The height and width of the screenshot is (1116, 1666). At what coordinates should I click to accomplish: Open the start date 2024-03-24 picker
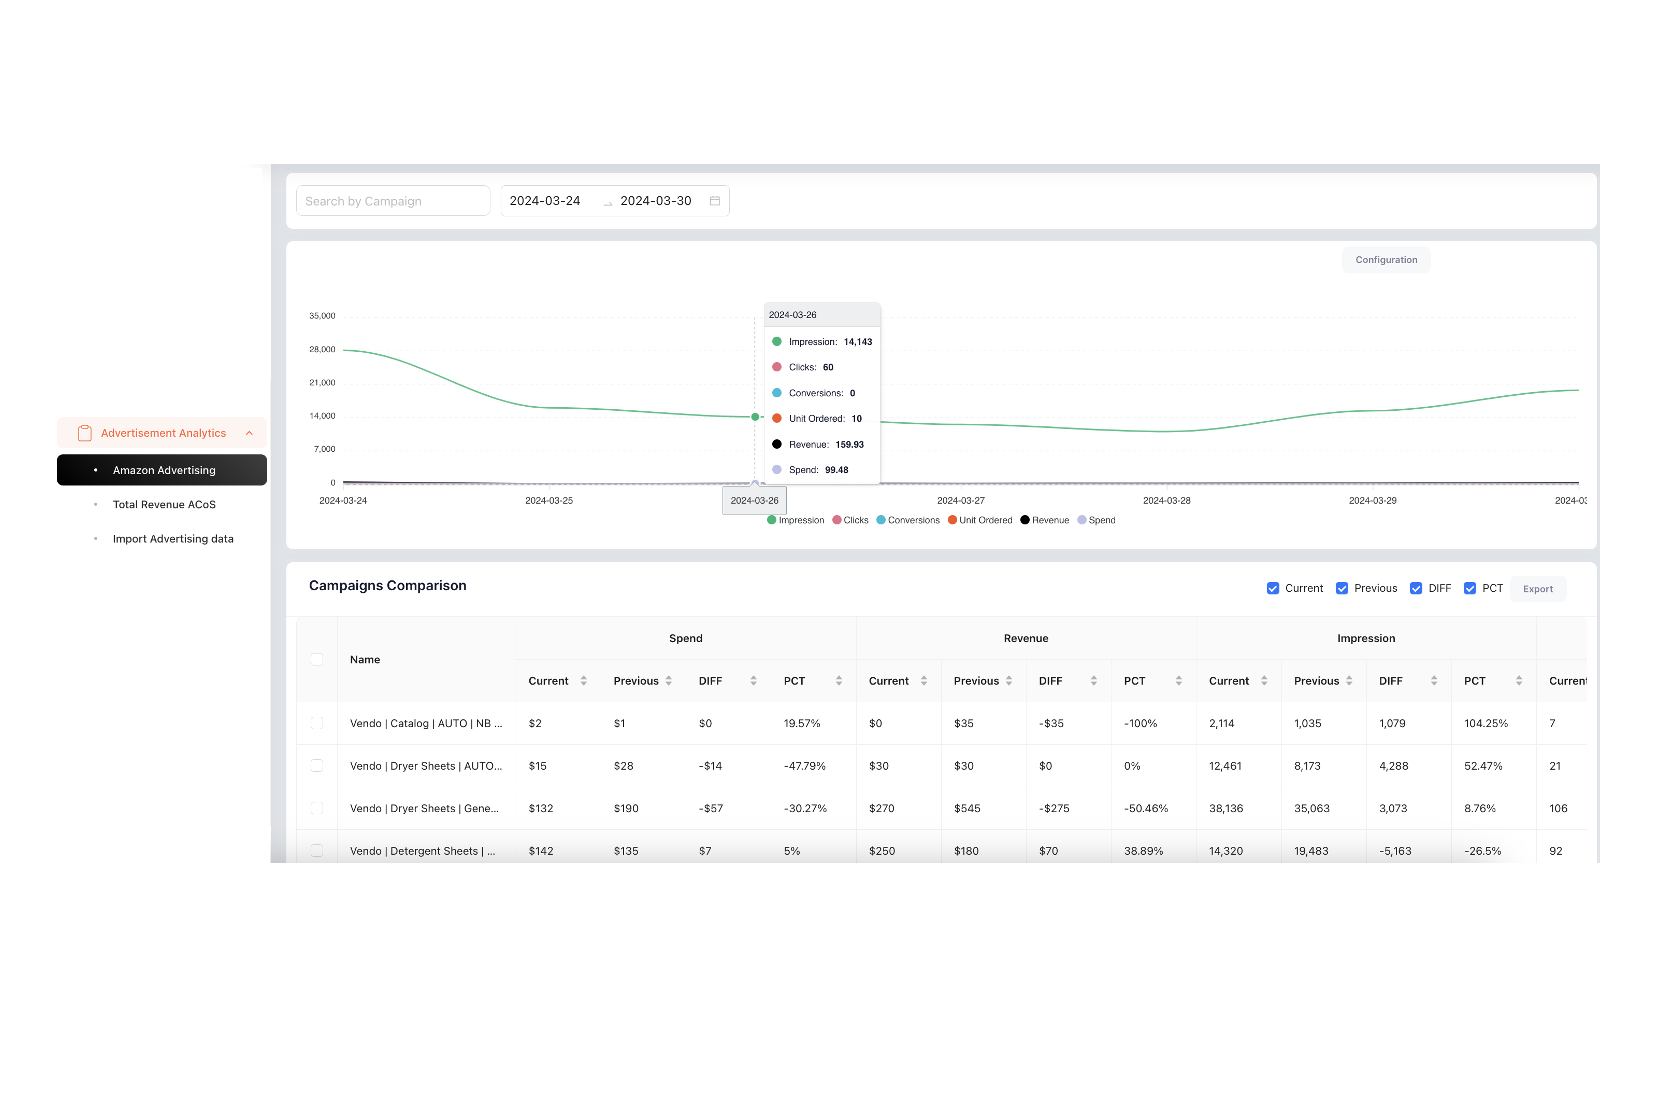coord(546,201)
